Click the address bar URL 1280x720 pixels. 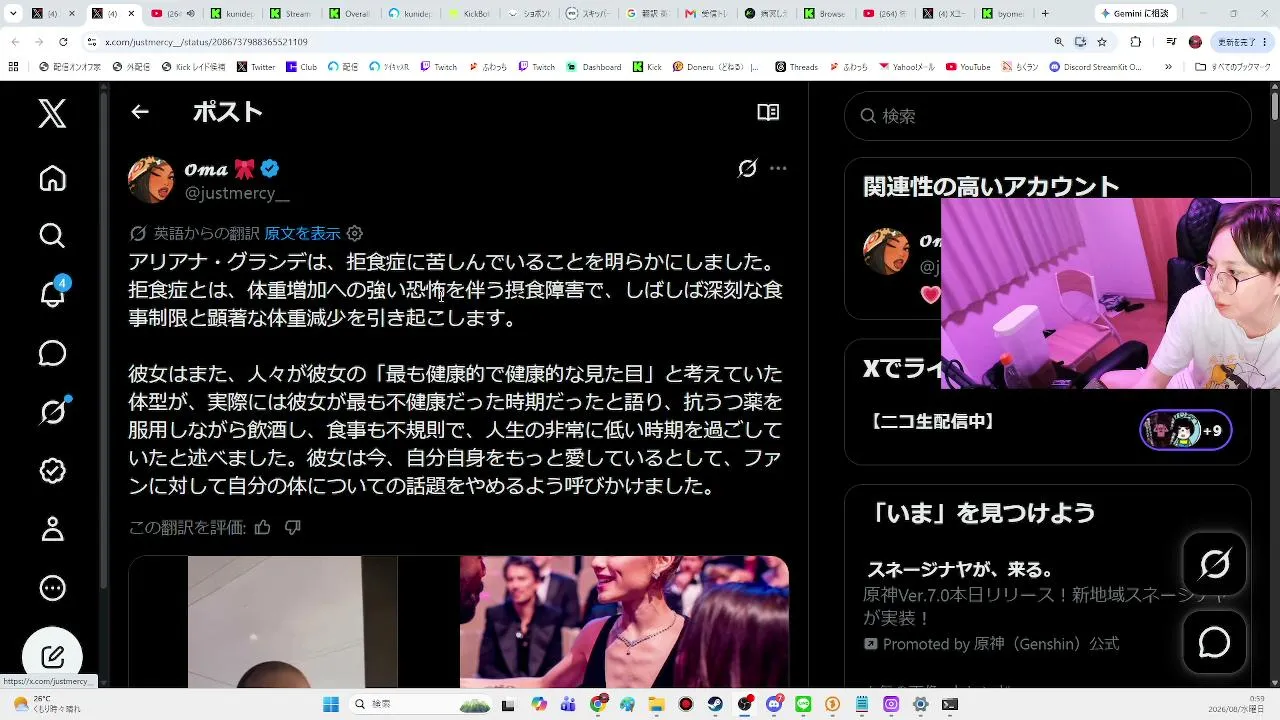click(x=207, y=42)
